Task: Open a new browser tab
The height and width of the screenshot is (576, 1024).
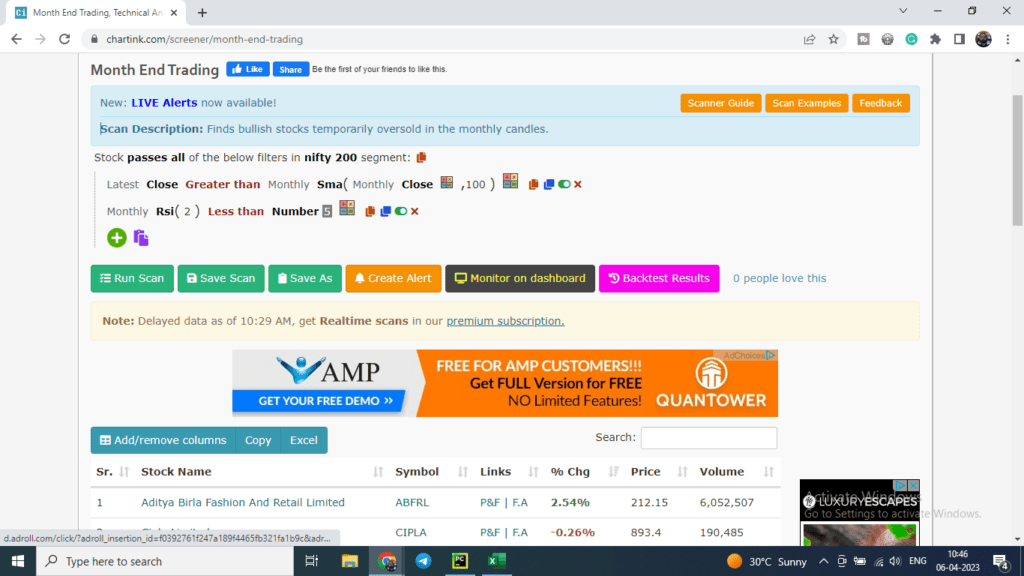Action: pos(202,12)
